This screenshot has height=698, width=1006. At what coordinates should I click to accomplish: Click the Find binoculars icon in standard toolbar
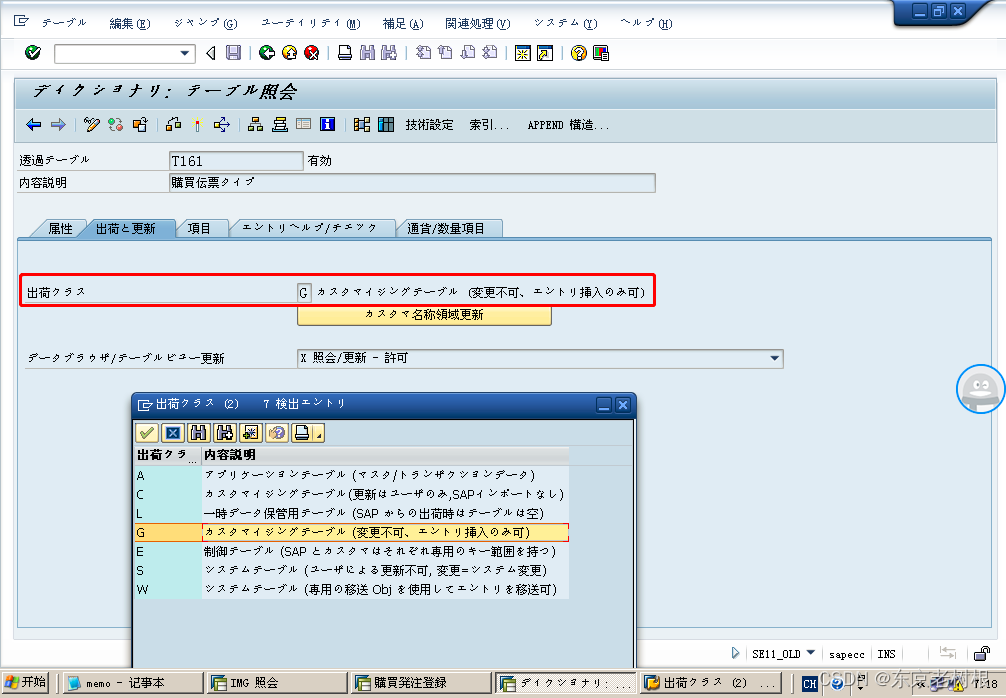click(367, 53)
